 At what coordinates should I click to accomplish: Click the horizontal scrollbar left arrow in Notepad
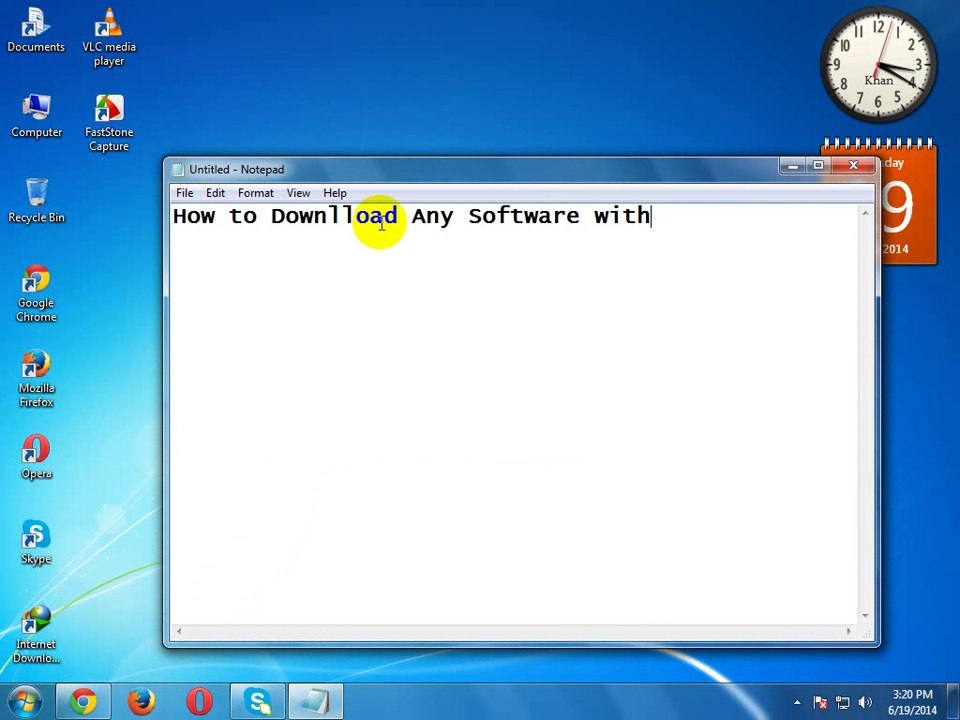179,631
